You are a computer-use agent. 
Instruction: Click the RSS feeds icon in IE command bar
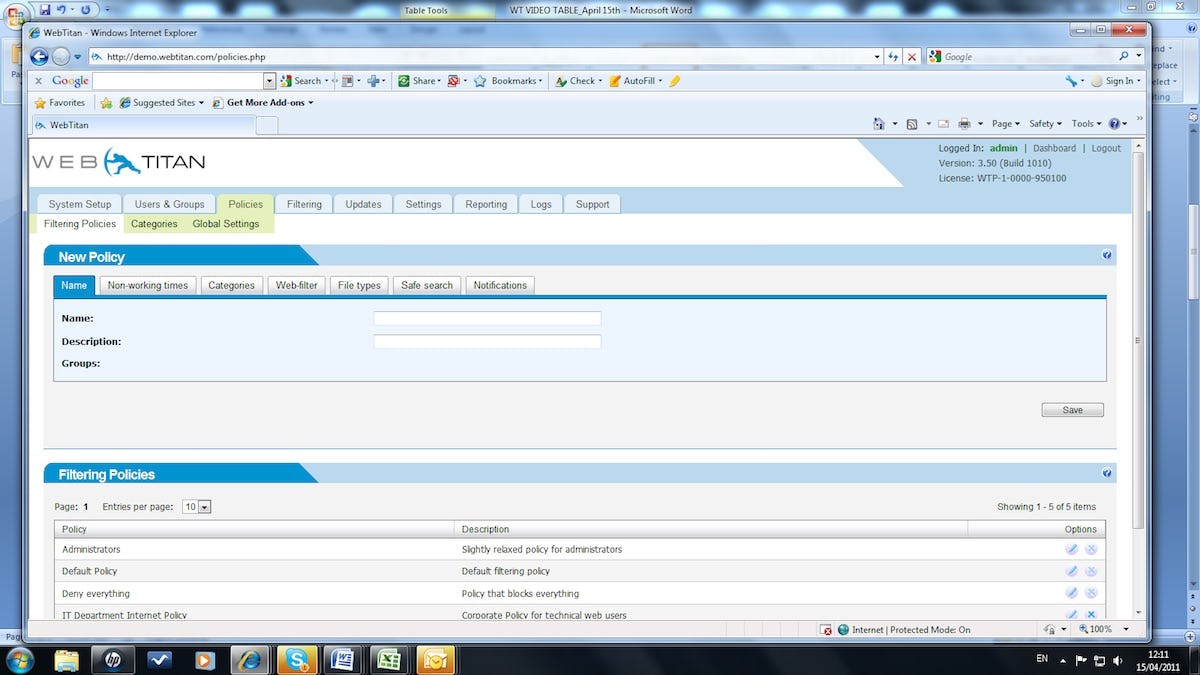[x=912, y=124]
